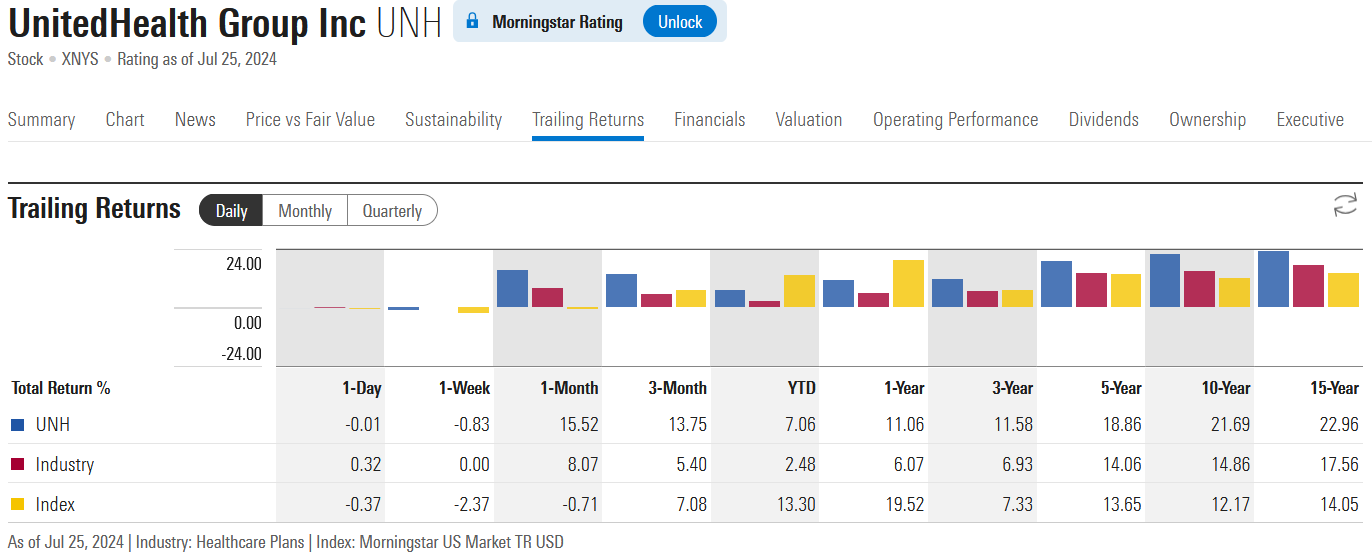Click the red Industry legend swatch
The height and width of the screenshot is (559, 1372).
(17, 465)
